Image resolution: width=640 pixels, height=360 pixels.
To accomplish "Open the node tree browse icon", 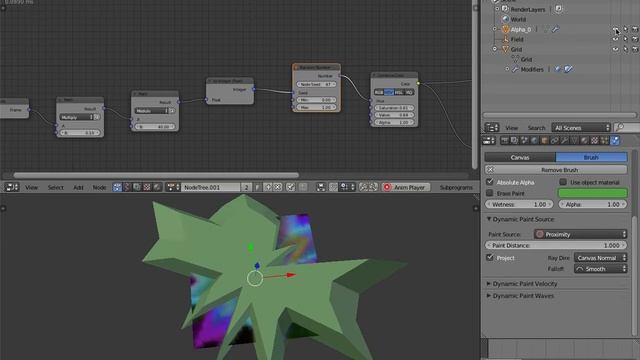I will pyautogui.click(x=173, y=187).
